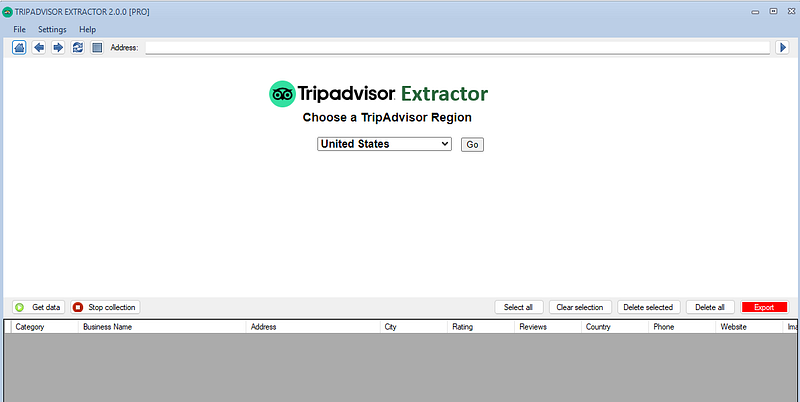Click the Select all button
Image resolution: width=800 pixels, height=402 pixels.
point(518,307)
